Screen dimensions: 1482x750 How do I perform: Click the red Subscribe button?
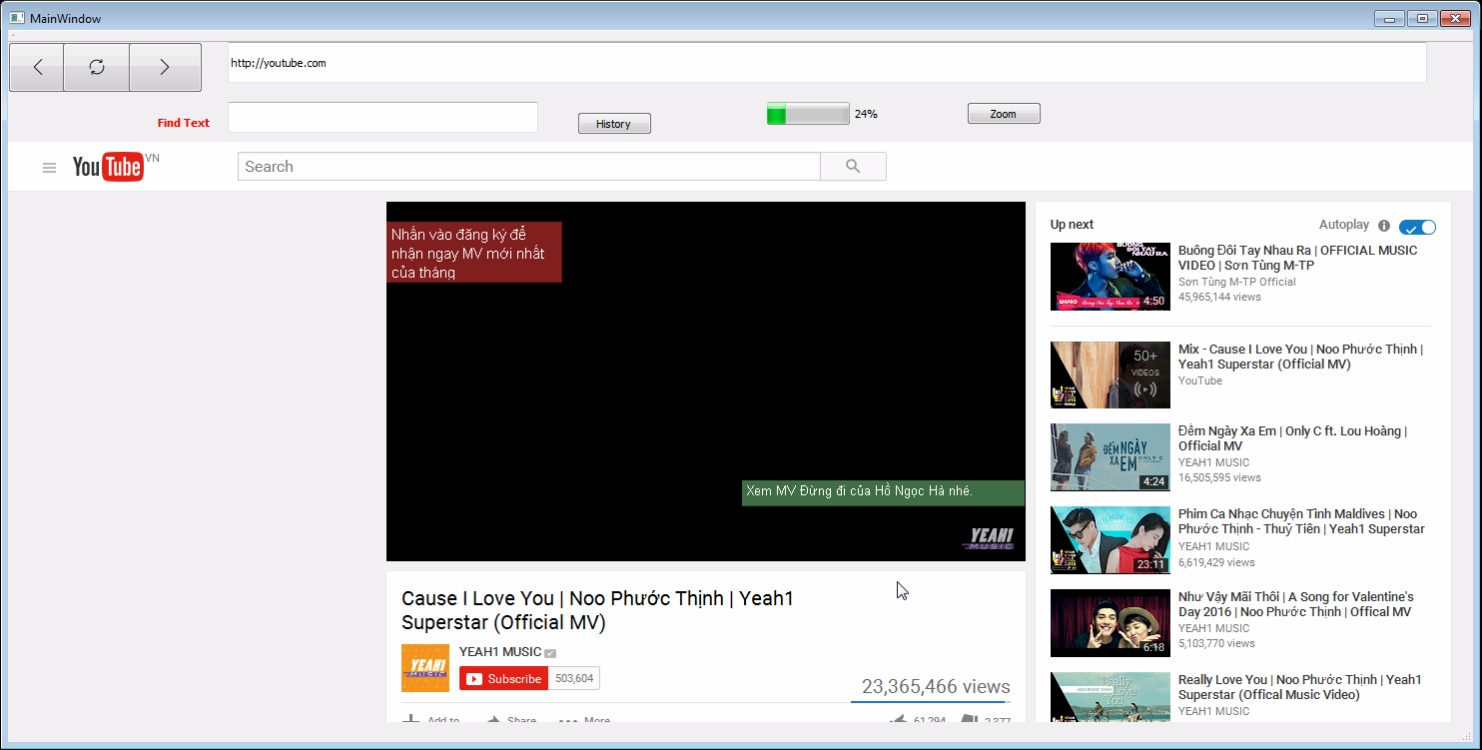504,679
